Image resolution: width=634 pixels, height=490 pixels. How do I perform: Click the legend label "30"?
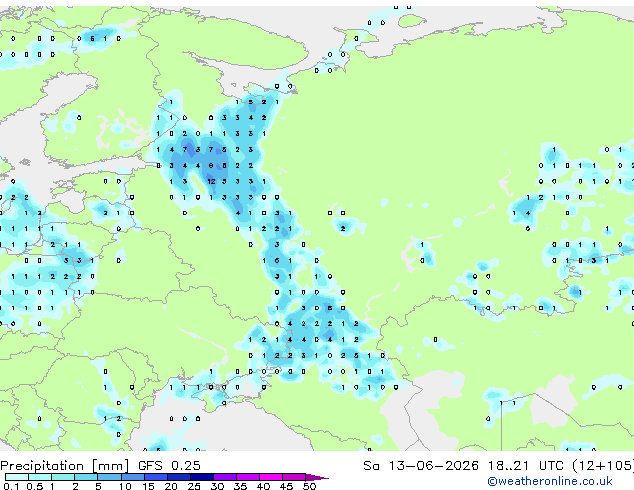click(217, 486)
